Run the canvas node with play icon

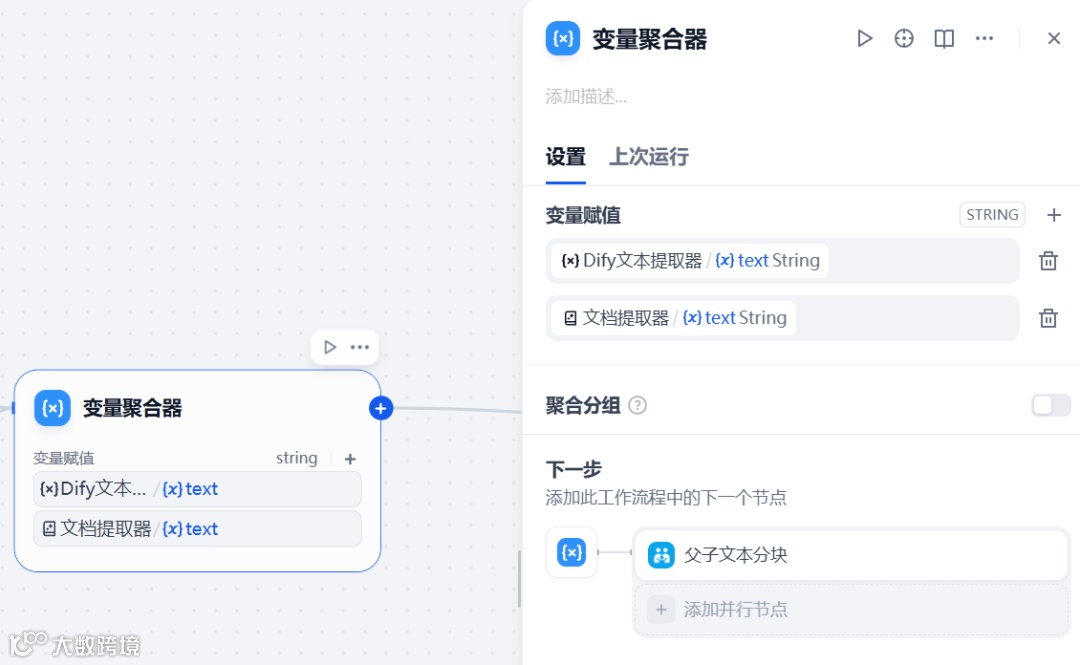coord(330,347)
